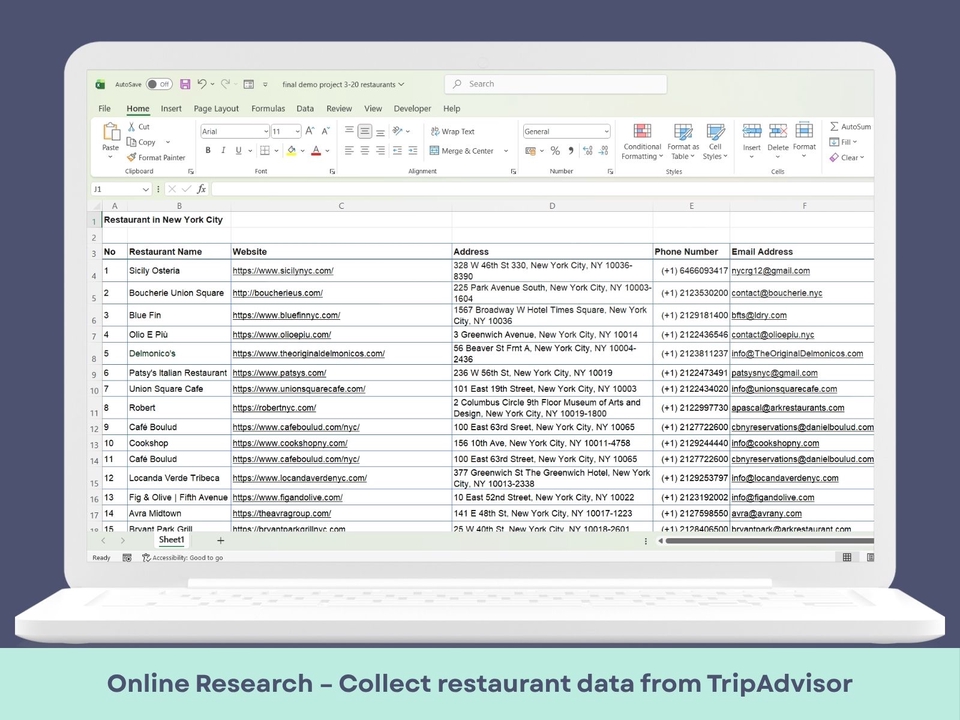The width and height of the screenshot is (960, 720).
Task: Click the Cut scissors icon
Action: (132, 127)
